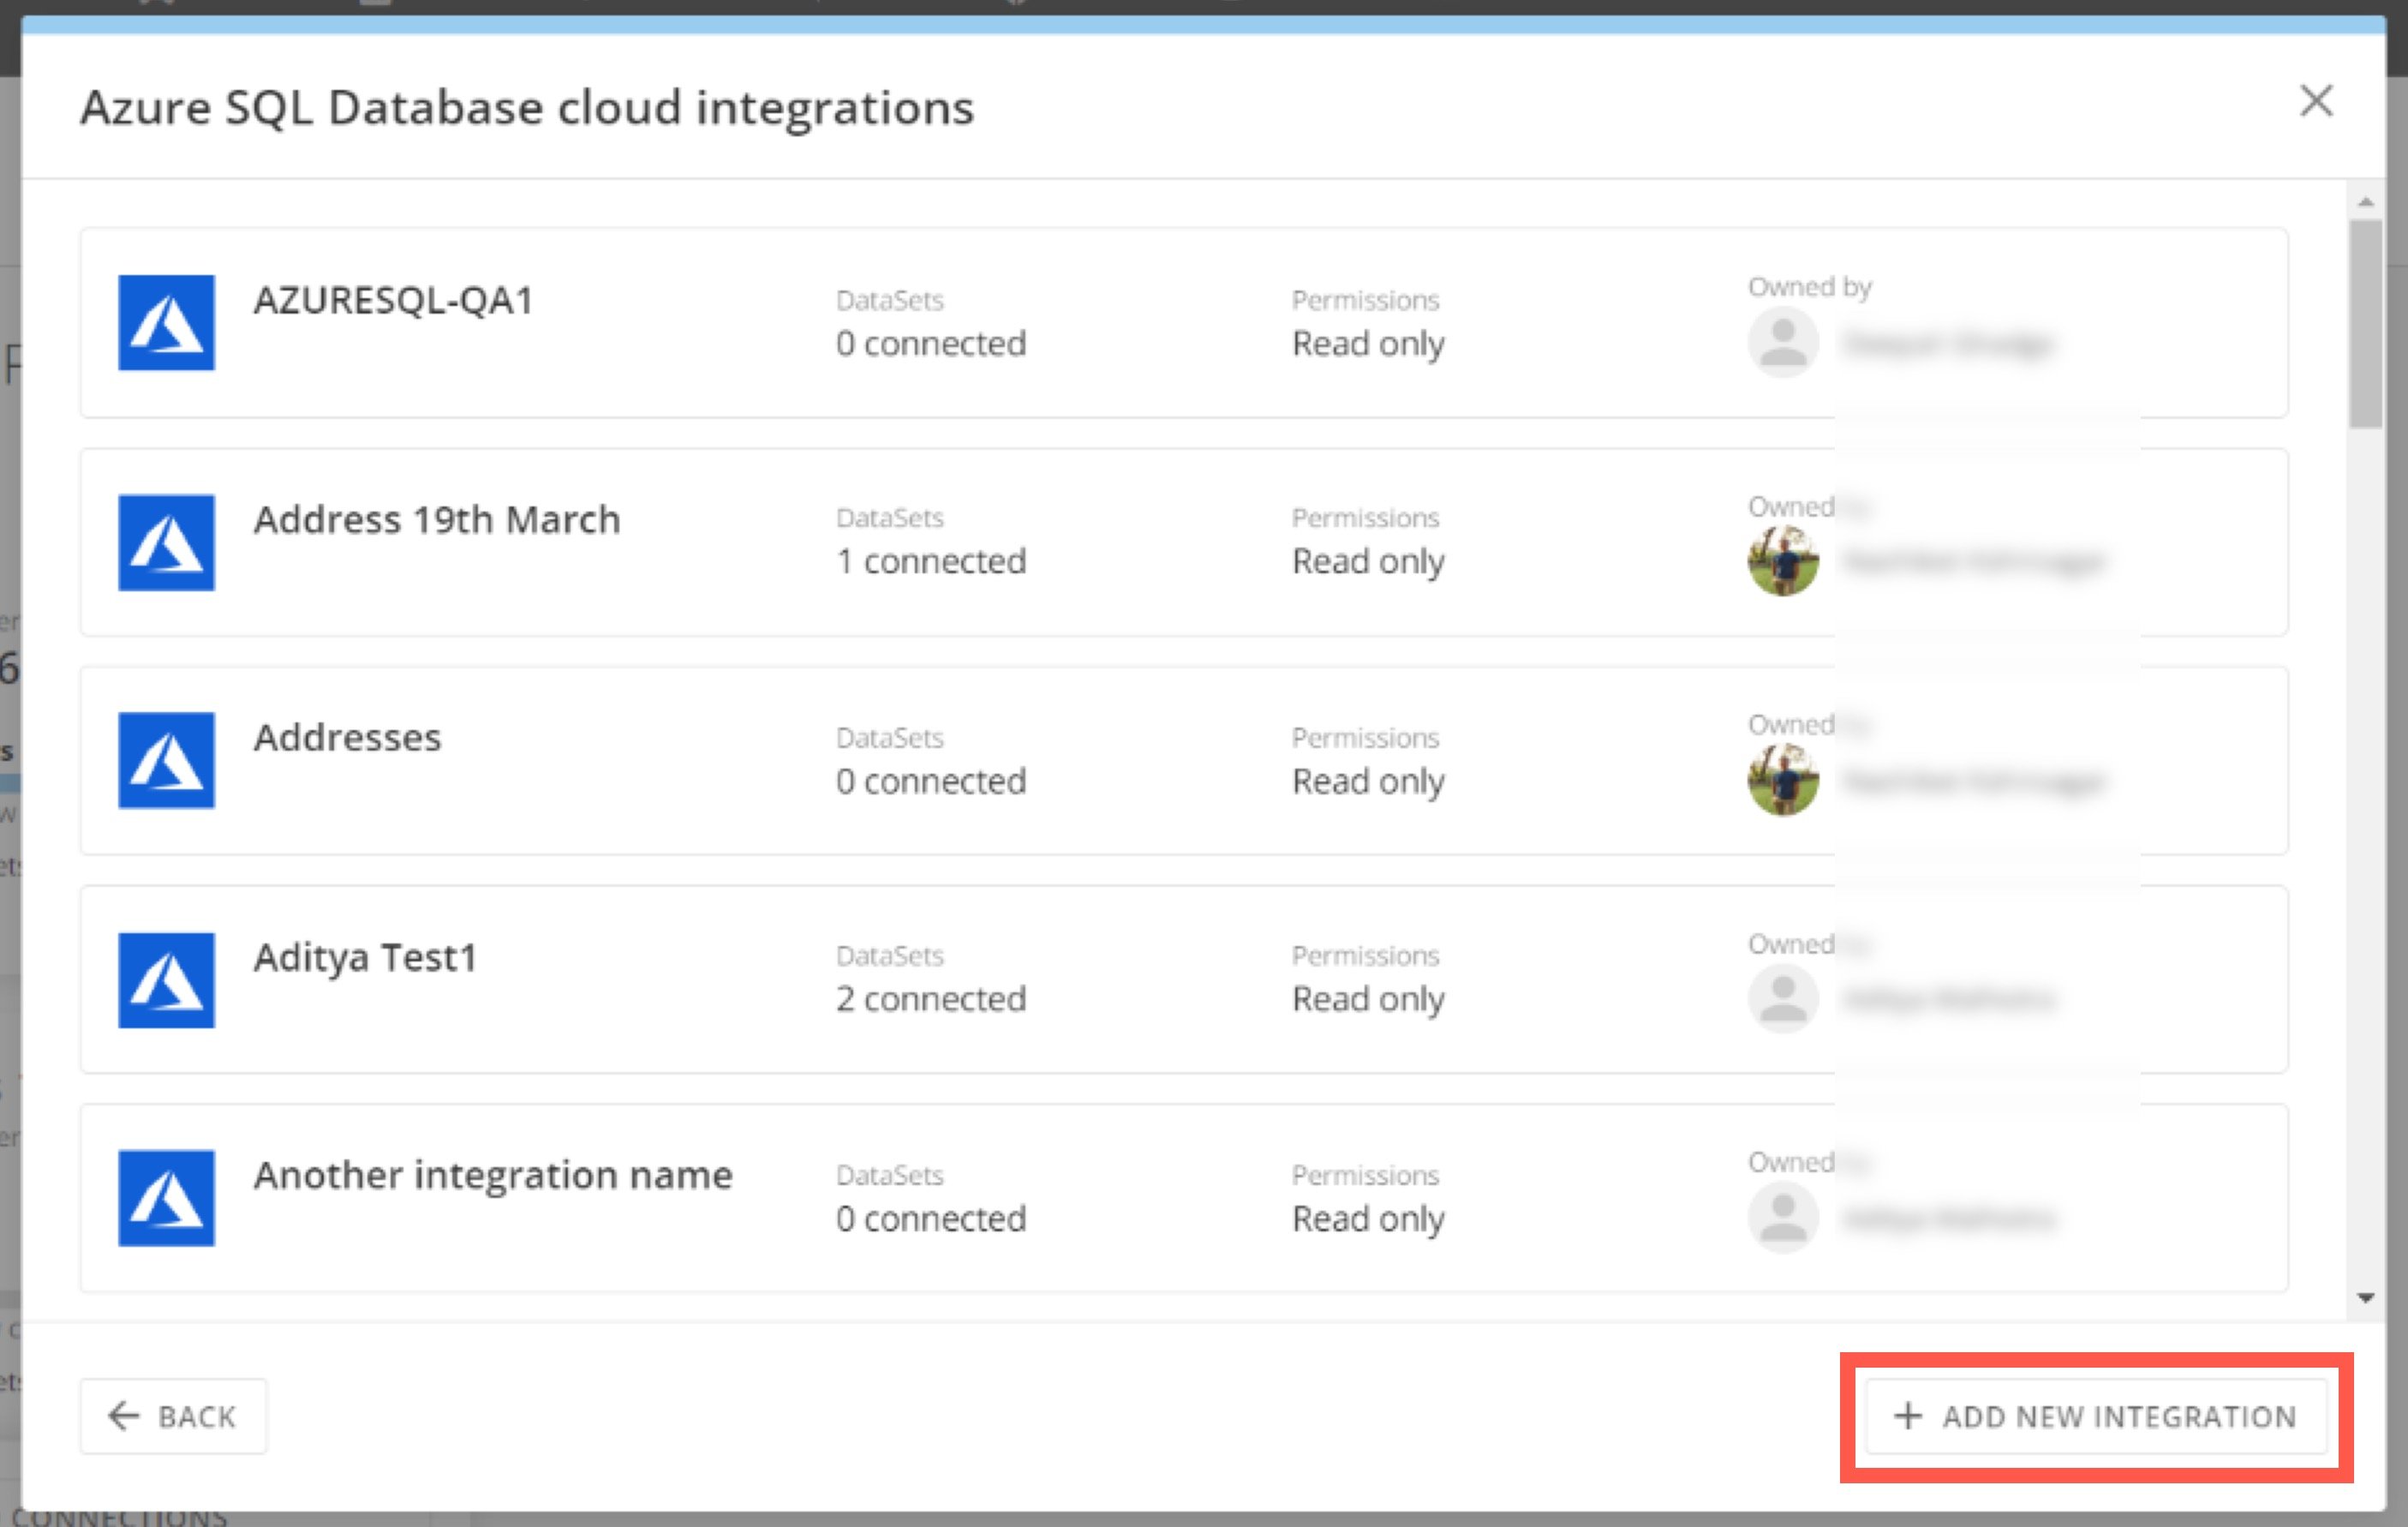2408x1527 pixels.
Task: Click '2 connected' for Aditya Test1
Action: (931, 999)
